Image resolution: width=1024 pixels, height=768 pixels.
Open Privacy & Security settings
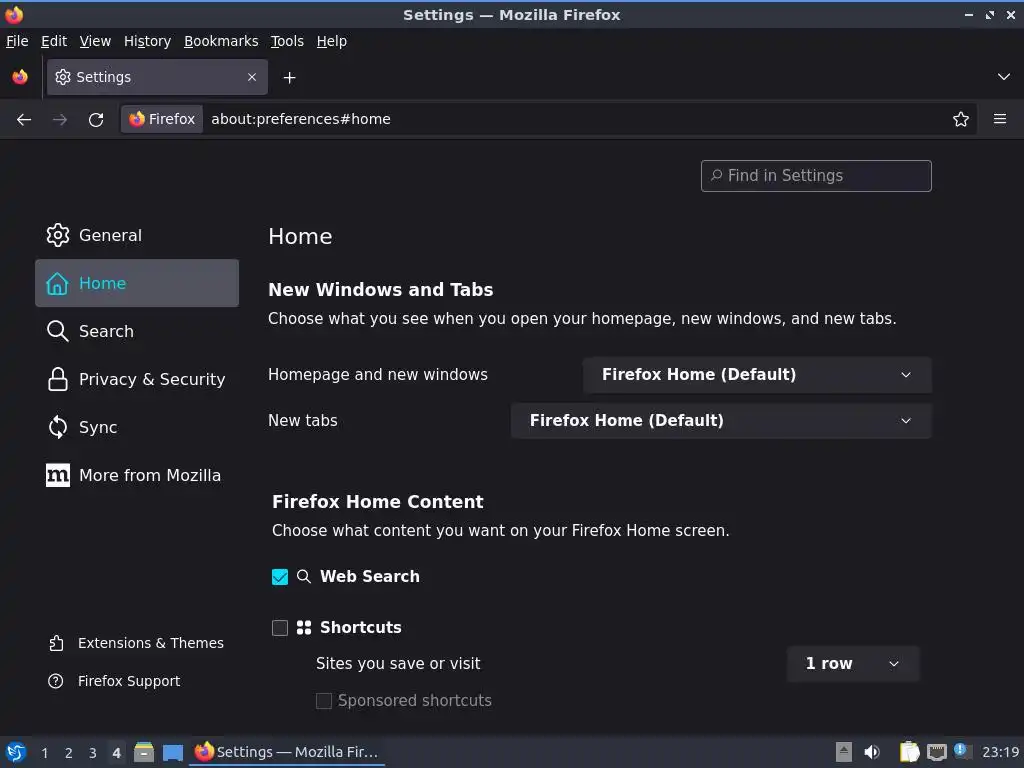click(x=136, y=379)
